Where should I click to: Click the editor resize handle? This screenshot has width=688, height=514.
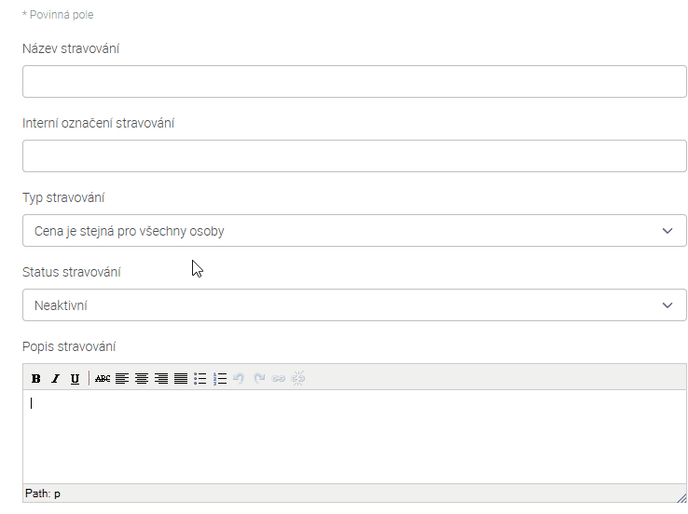click(681, 495)
